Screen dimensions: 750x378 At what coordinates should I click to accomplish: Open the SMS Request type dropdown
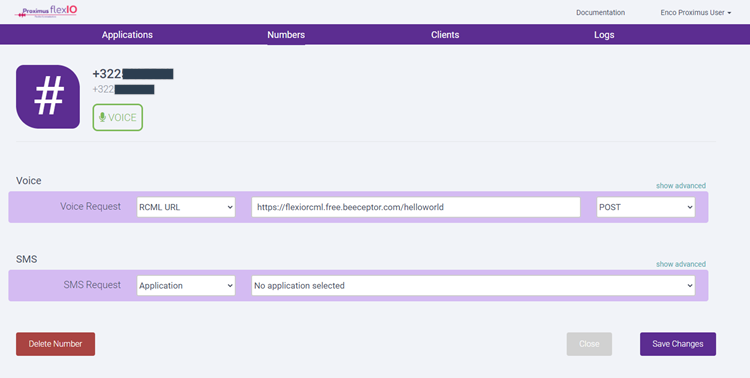186,286
